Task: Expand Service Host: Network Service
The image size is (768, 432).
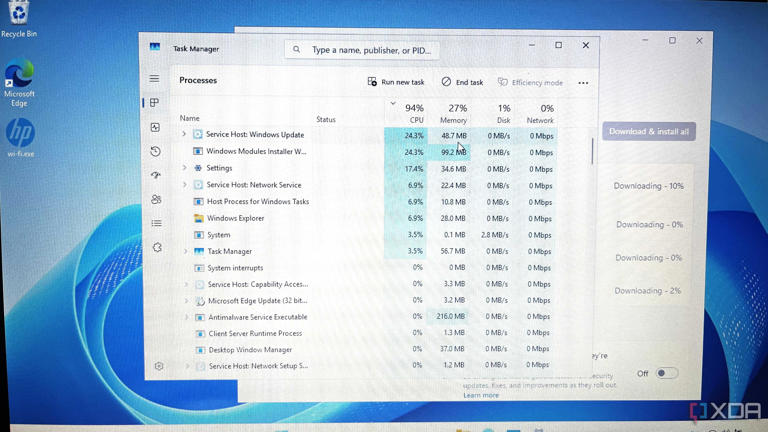Action: pyautogui.click(x=185, y=185)
